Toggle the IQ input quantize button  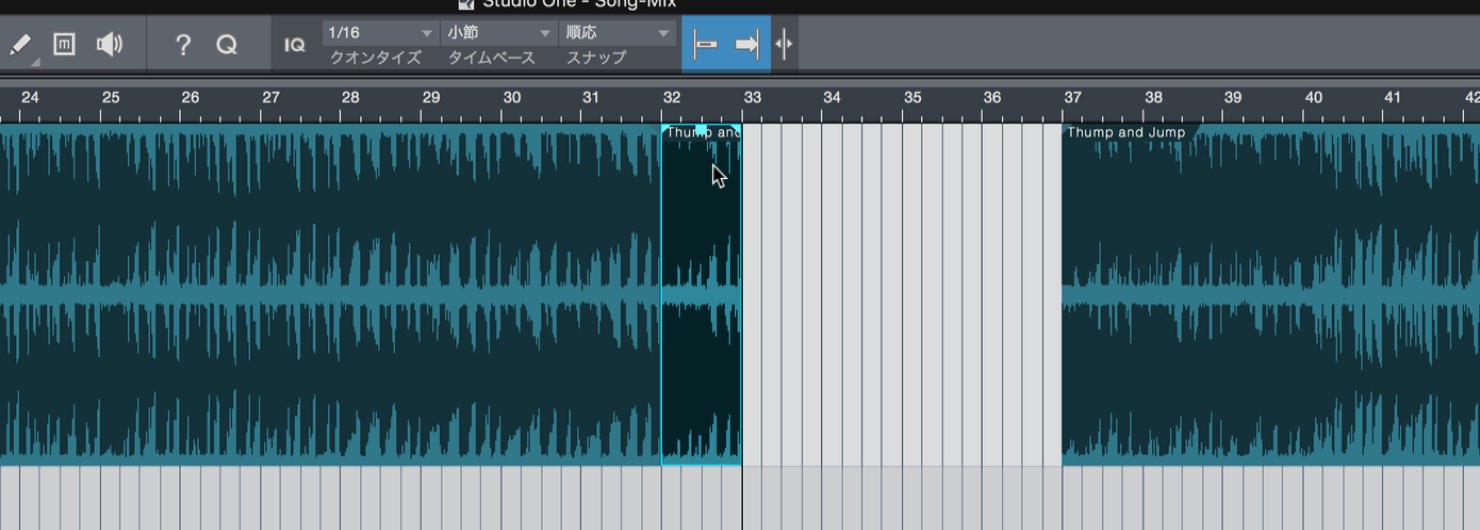click(295, 45)
